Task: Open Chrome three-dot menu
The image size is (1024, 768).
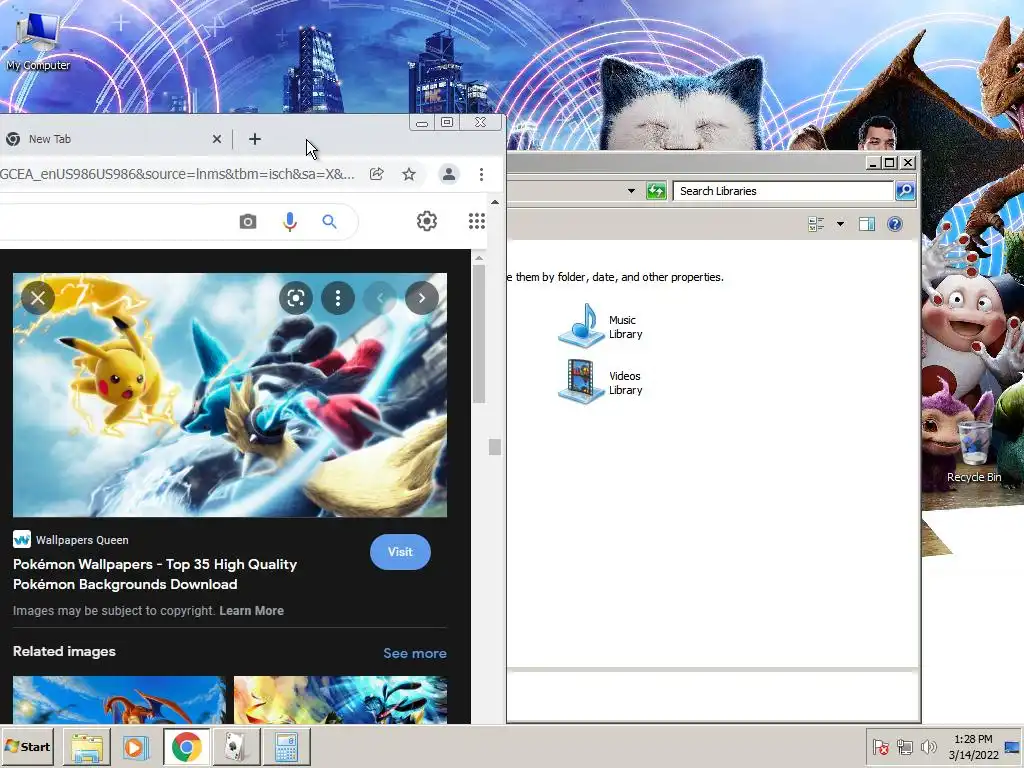Action: click(x=481, y=174)
